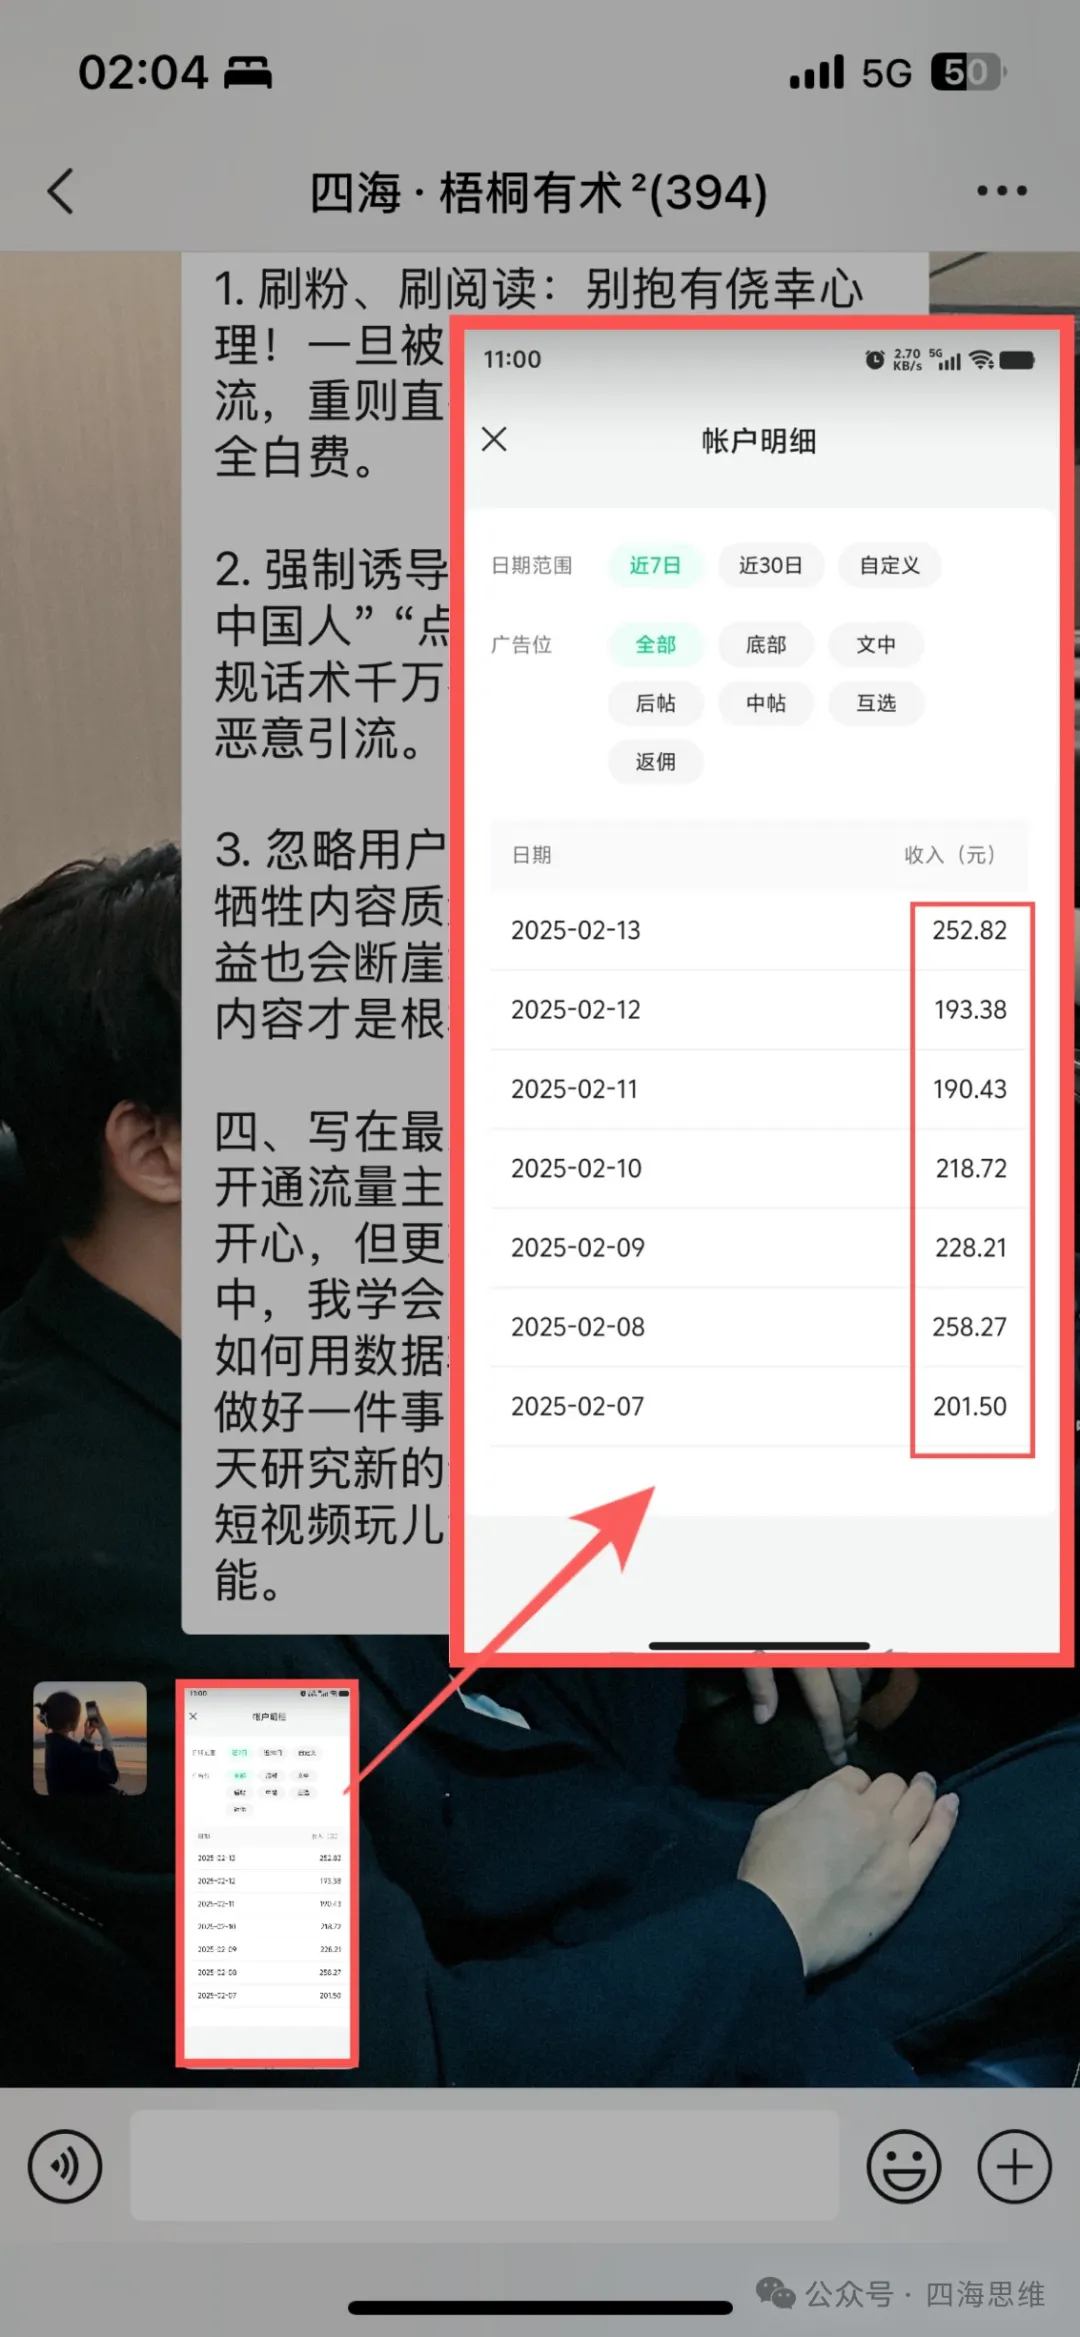Go back using the chat header arrow

click(61, 191)
